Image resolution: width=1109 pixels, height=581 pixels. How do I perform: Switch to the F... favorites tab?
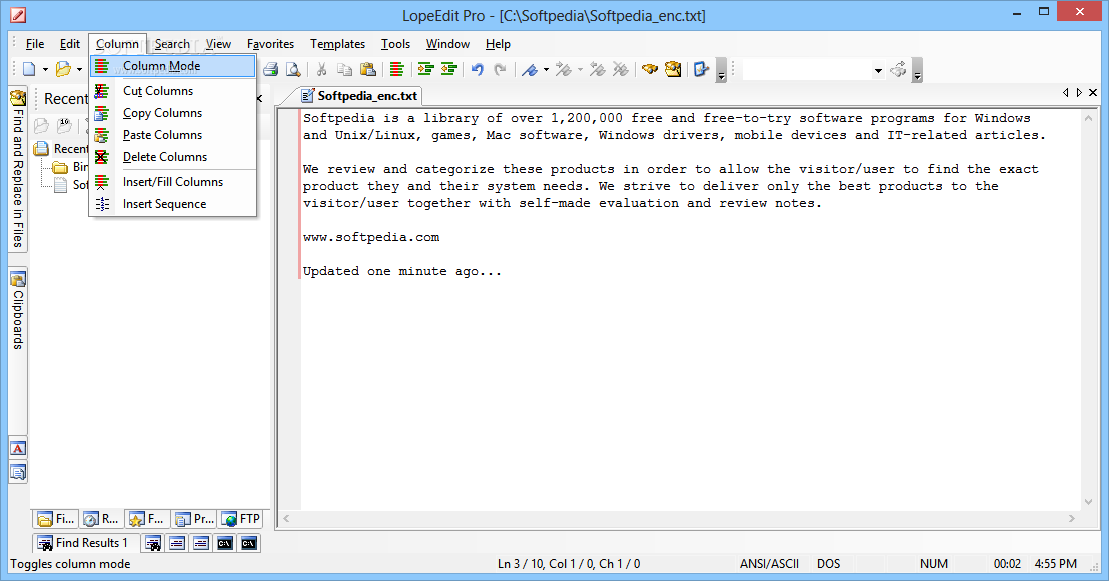(146, 519)
